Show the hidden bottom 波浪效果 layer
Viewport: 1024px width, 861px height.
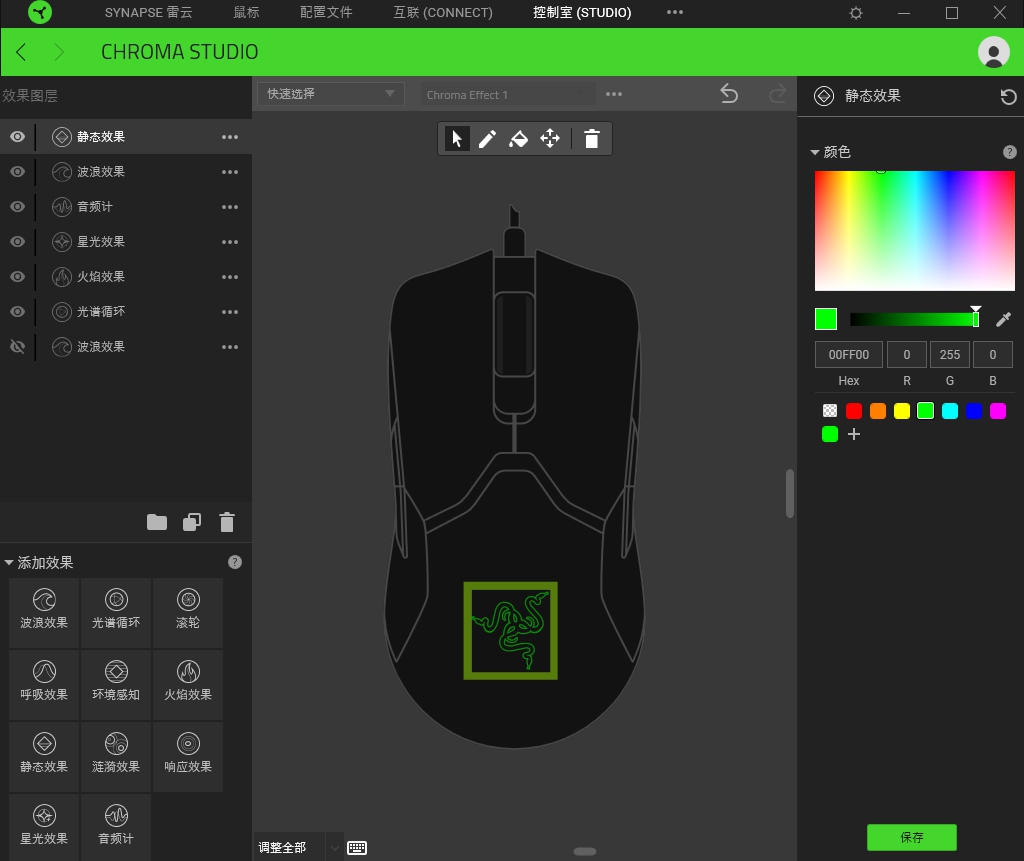tap(17, 347)
